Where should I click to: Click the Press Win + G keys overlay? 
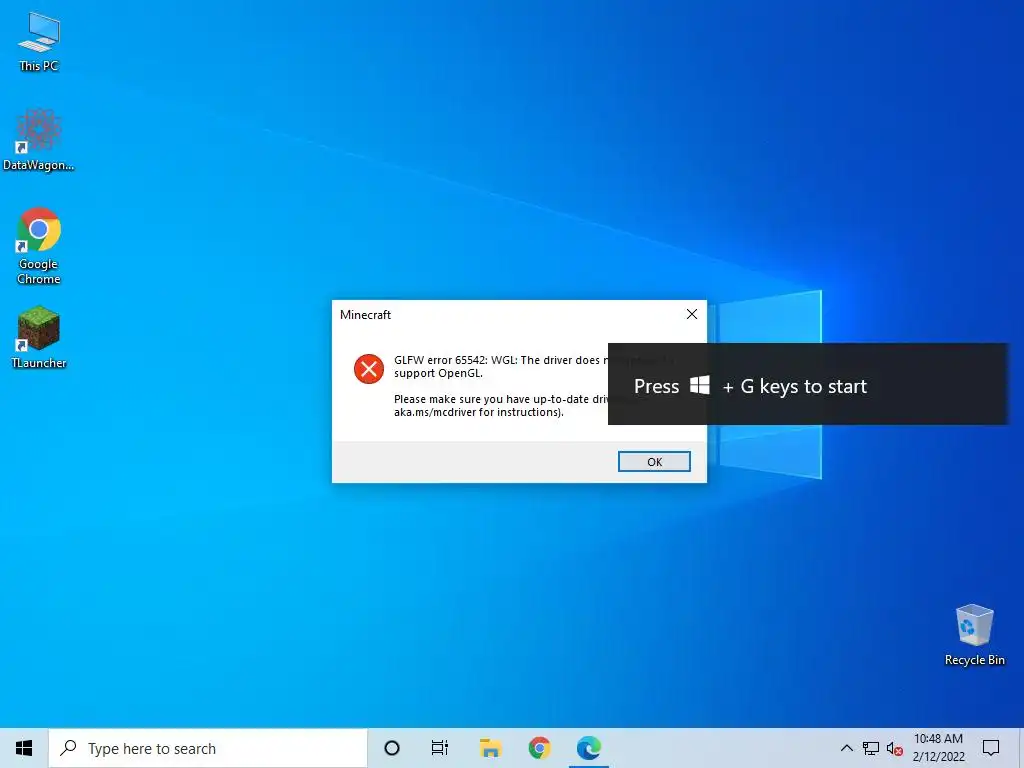pyautogui.click(x=808, y=384)
